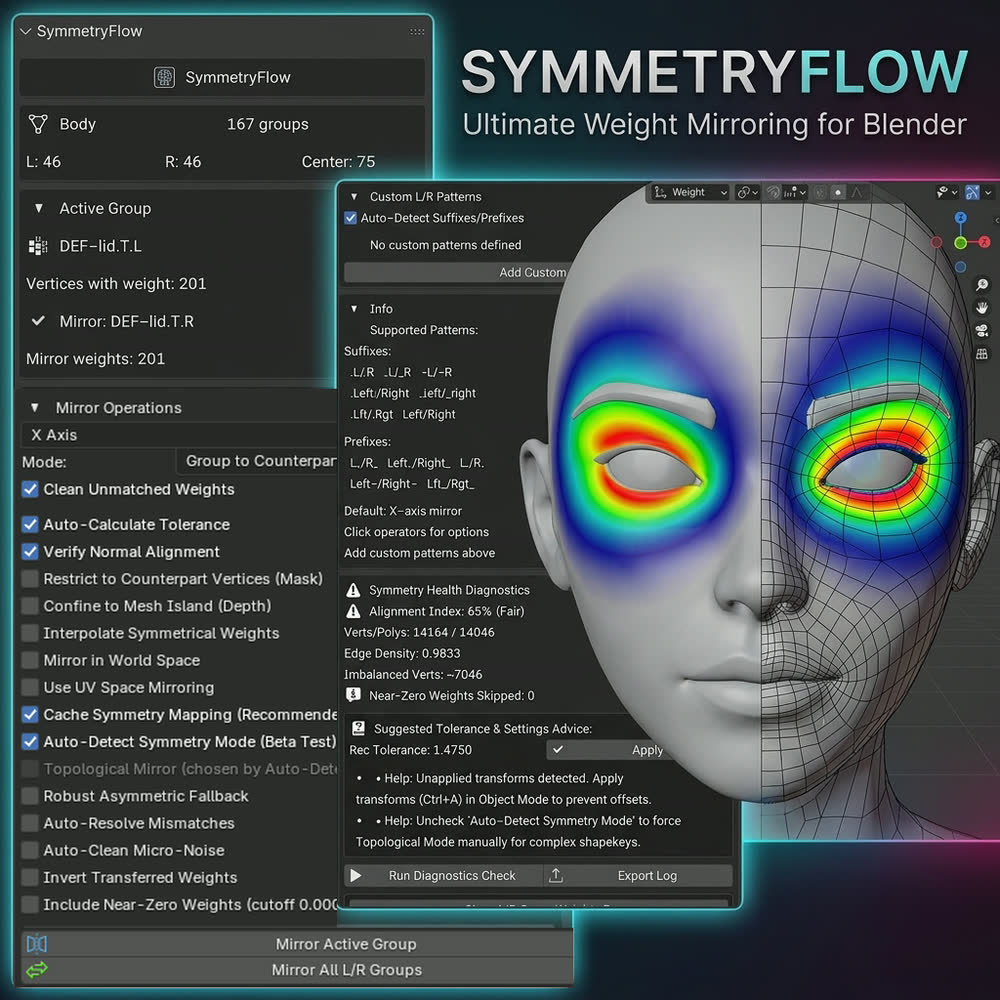This screenshot has width=1000, height=1000.
Task: Toggle Auto-Calculate Tolerance checkbox
Action: (x=30, y=524)
